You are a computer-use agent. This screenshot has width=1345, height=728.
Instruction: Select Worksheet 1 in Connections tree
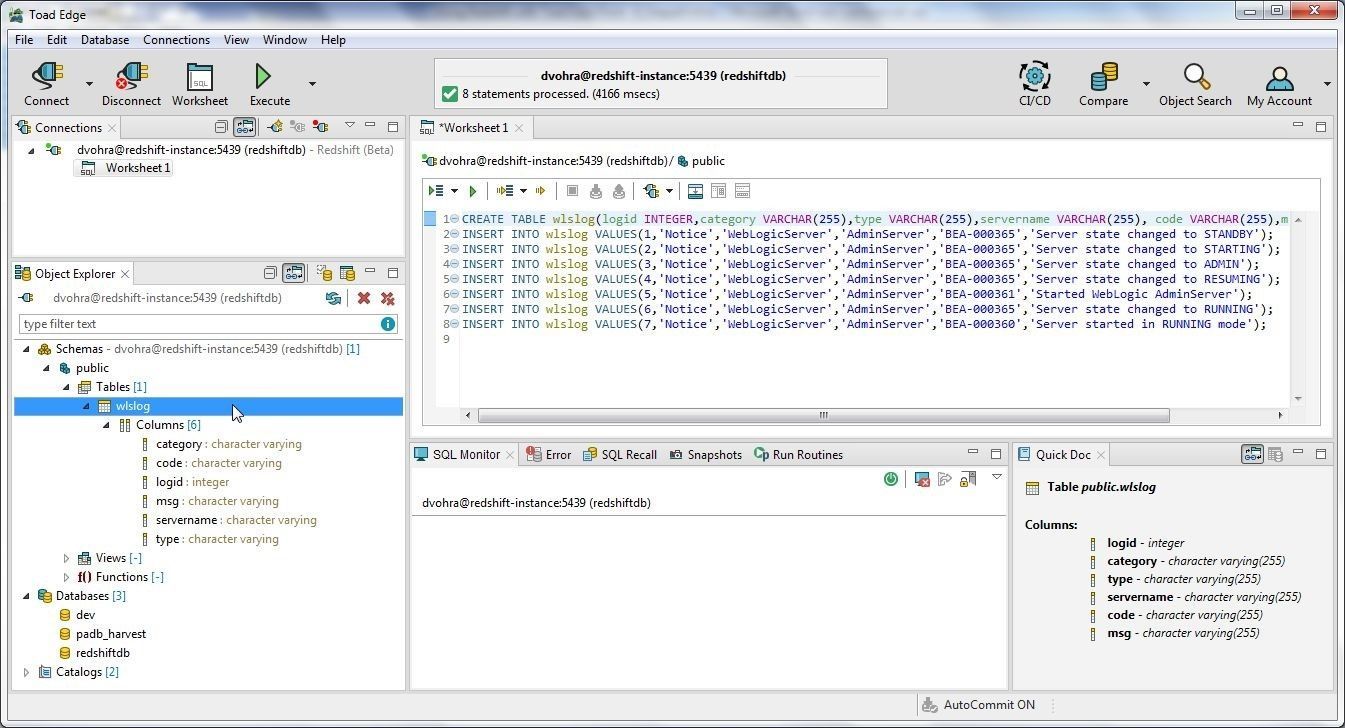point(126,168)
